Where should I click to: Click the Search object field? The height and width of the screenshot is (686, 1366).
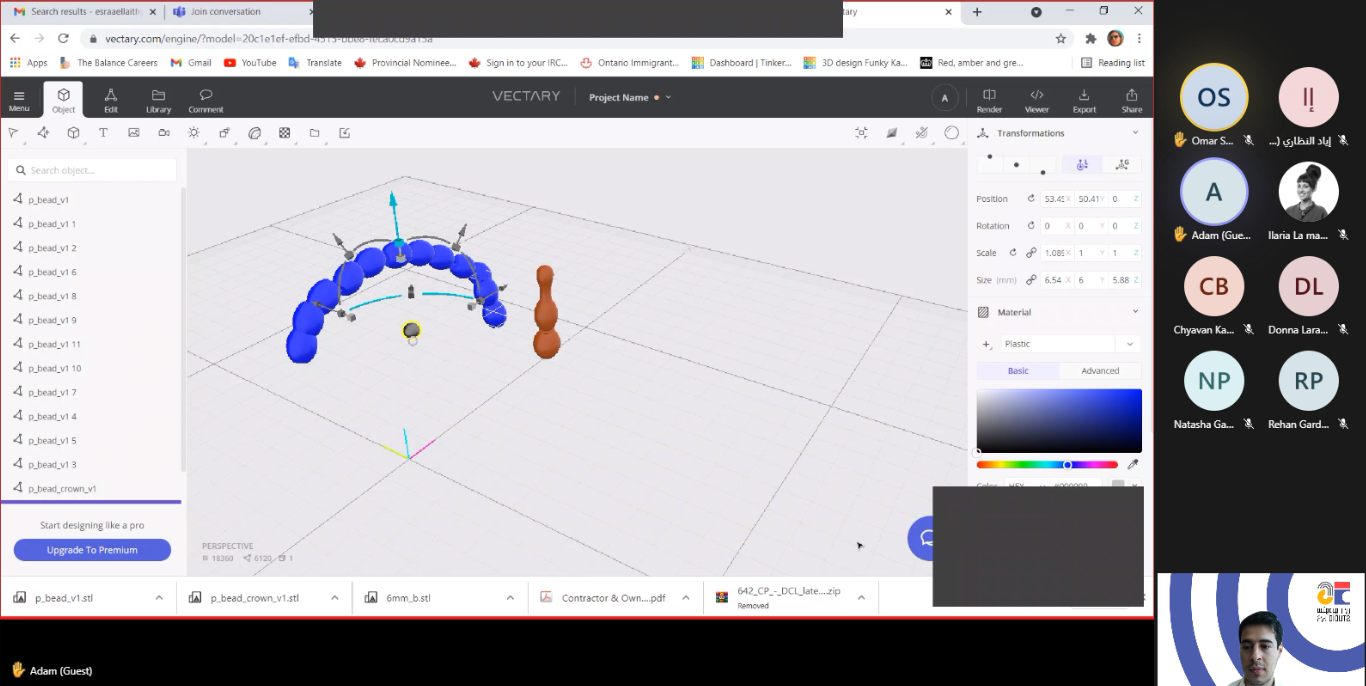(x=92, y=170)
